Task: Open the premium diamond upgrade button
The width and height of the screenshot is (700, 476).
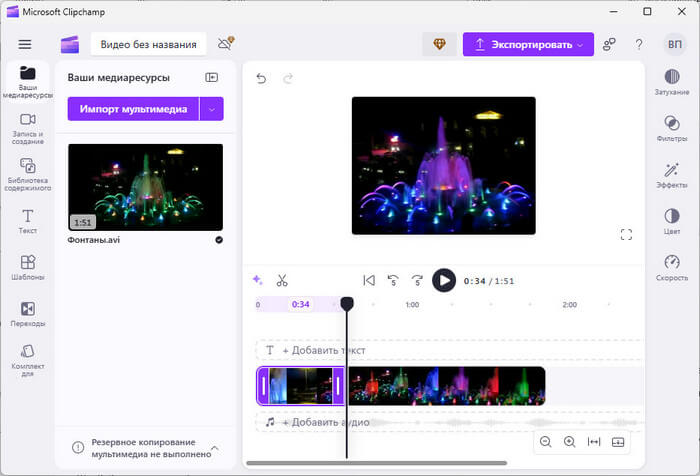Action: click(439, 44)
